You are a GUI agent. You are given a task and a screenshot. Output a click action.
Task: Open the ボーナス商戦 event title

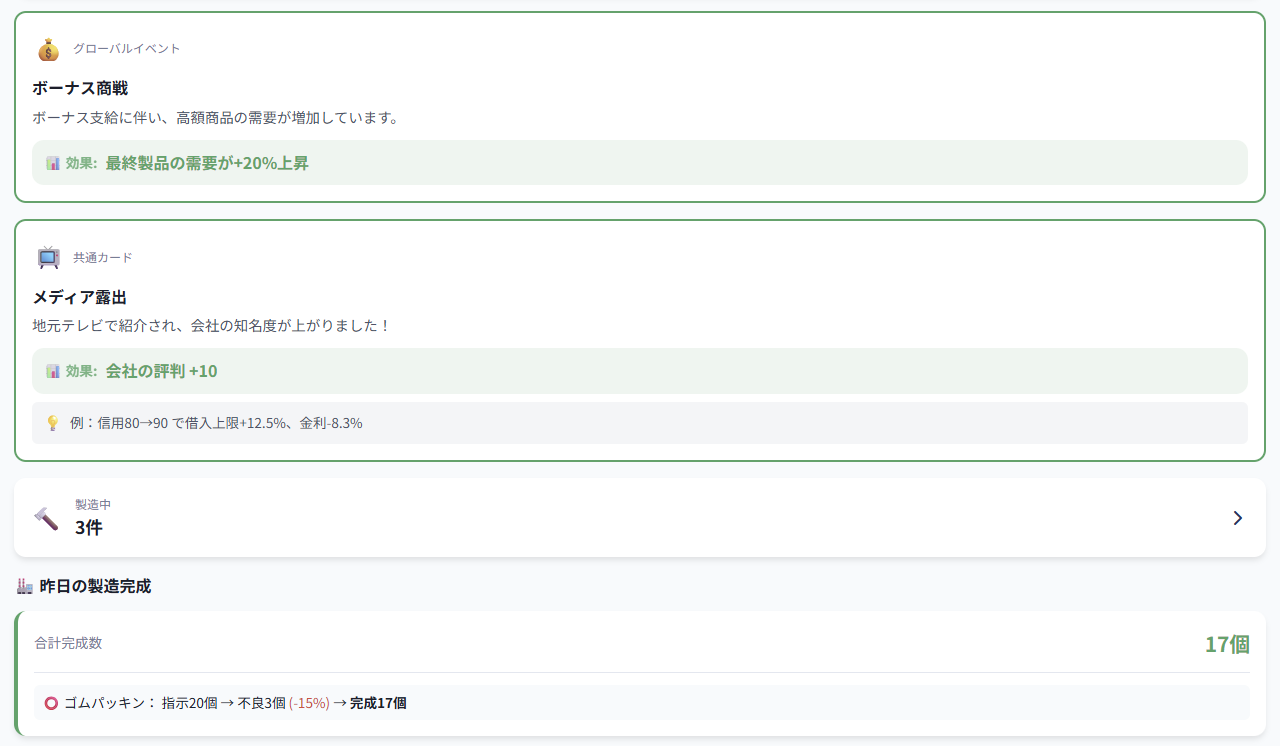(x=80, y=88)
